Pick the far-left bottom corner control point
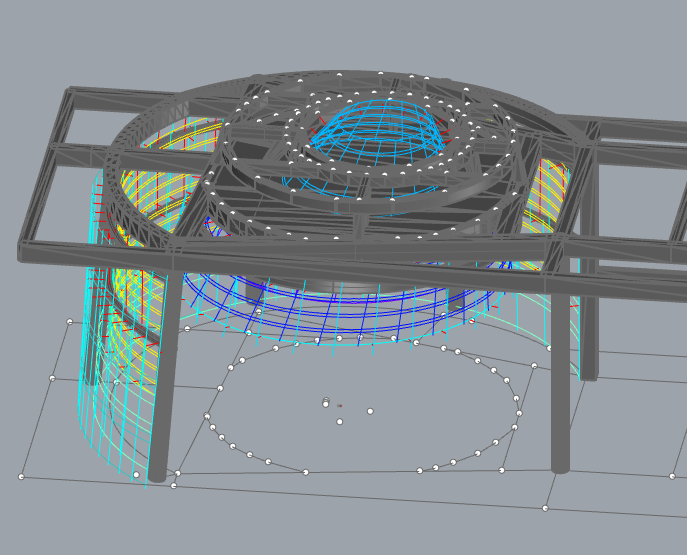Viewport: 687px width, 555px height. (21, 476)
